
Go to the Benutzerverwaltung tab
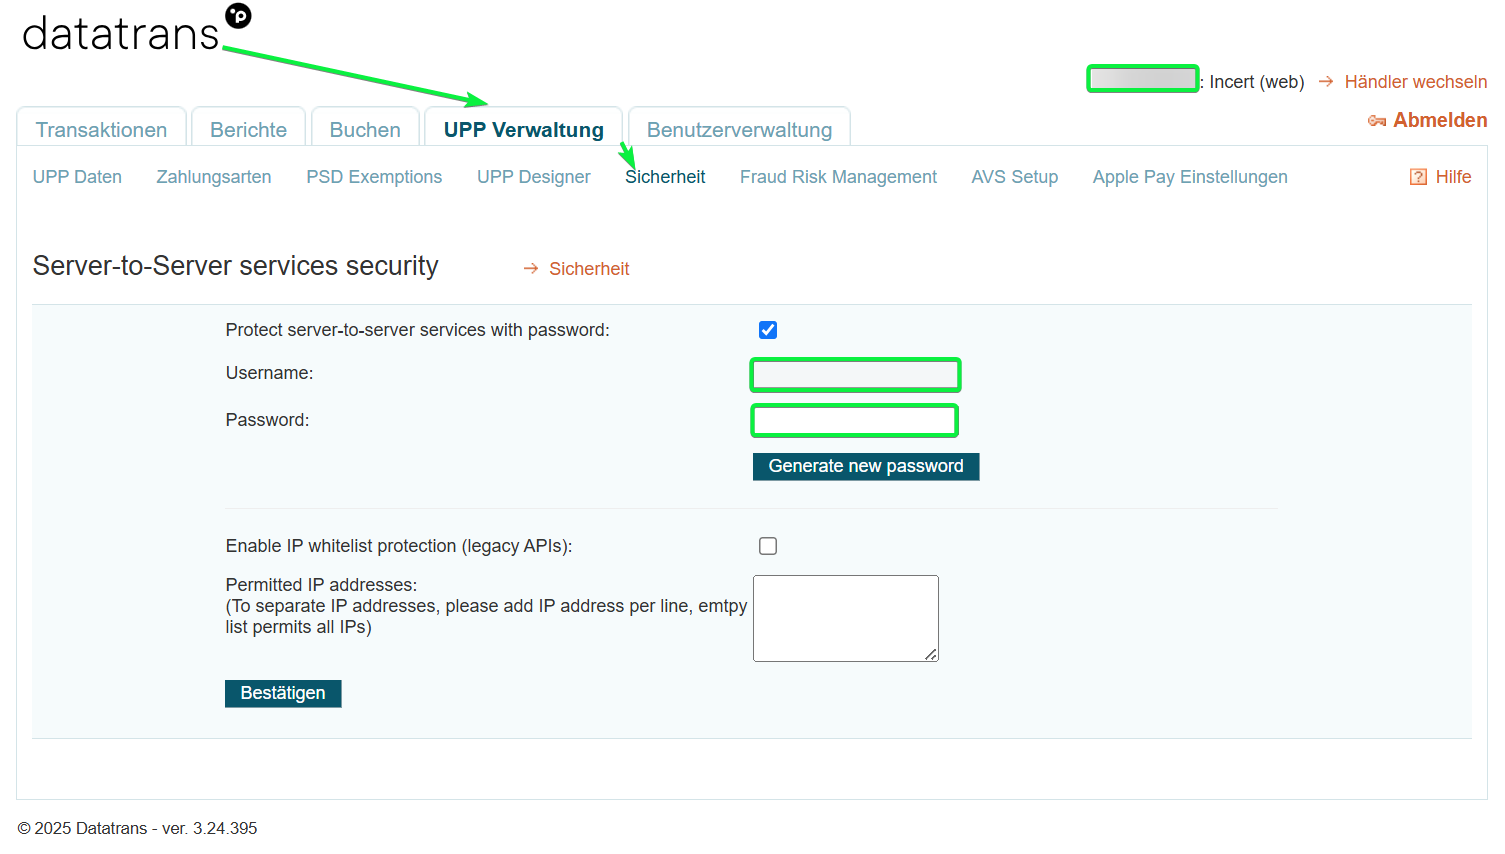(x=739, y=129)
